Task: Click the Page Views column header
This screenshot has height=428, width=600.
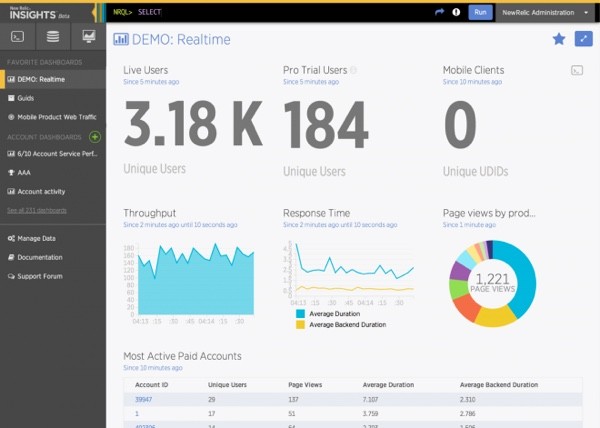Action: [305, 385]
